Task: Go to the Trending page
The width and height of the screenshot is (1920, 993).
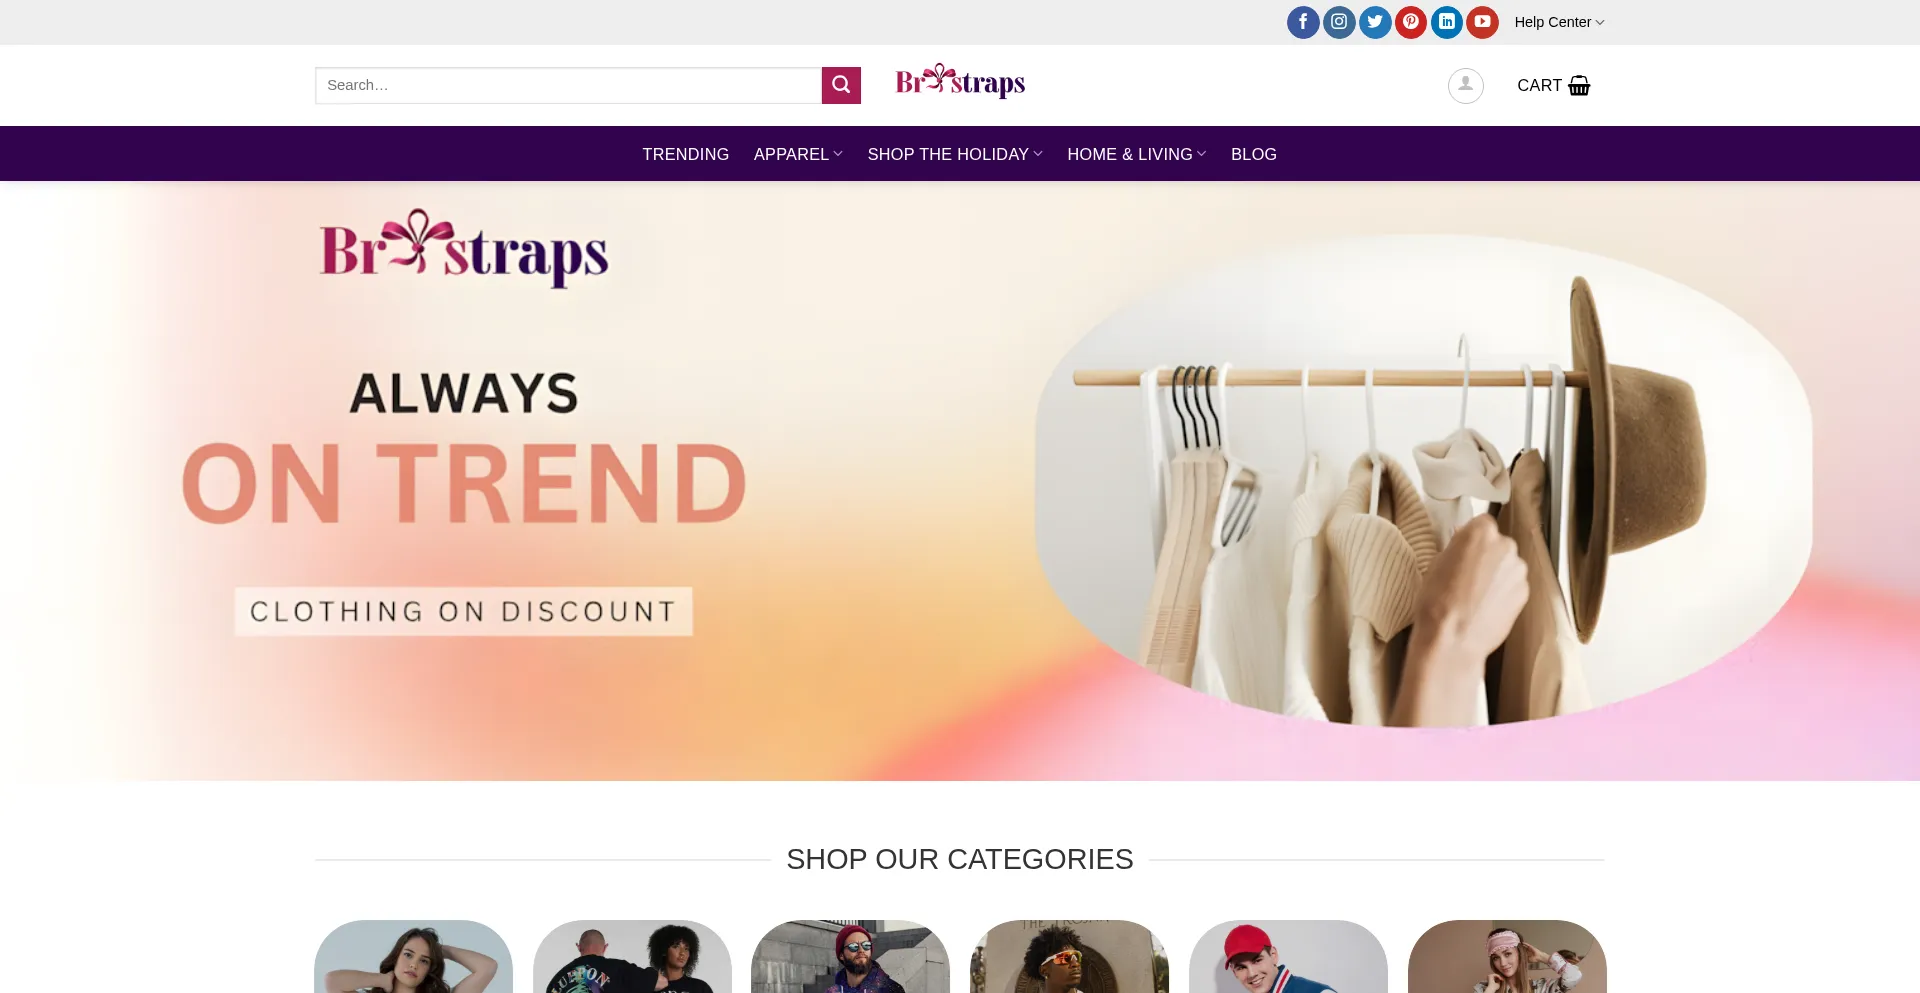Action: (685, 154)
